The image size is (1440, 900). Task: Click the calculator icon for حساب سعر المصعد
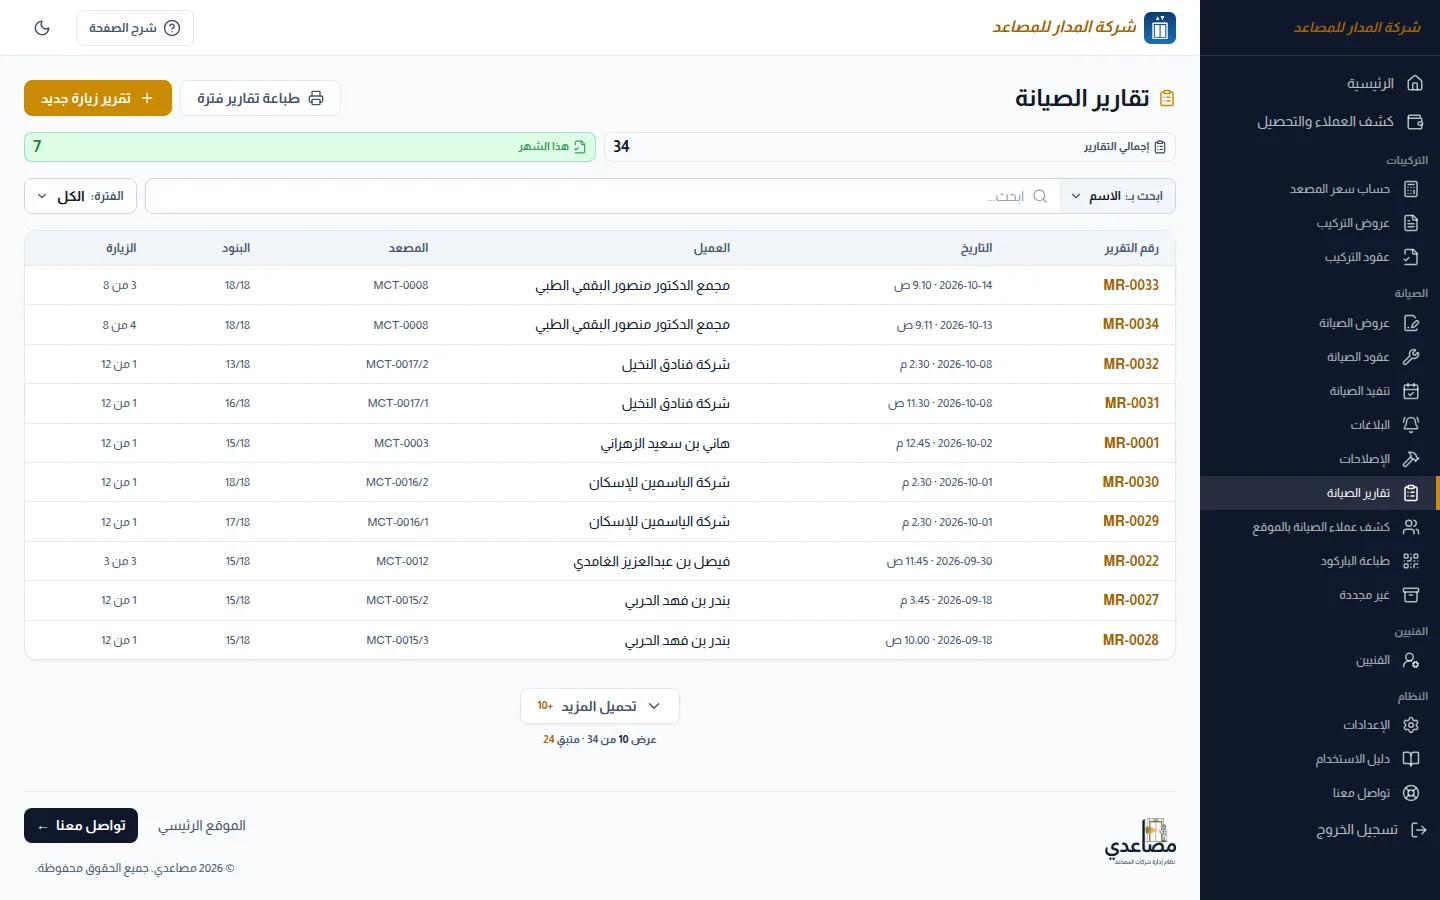(1411, 189)
